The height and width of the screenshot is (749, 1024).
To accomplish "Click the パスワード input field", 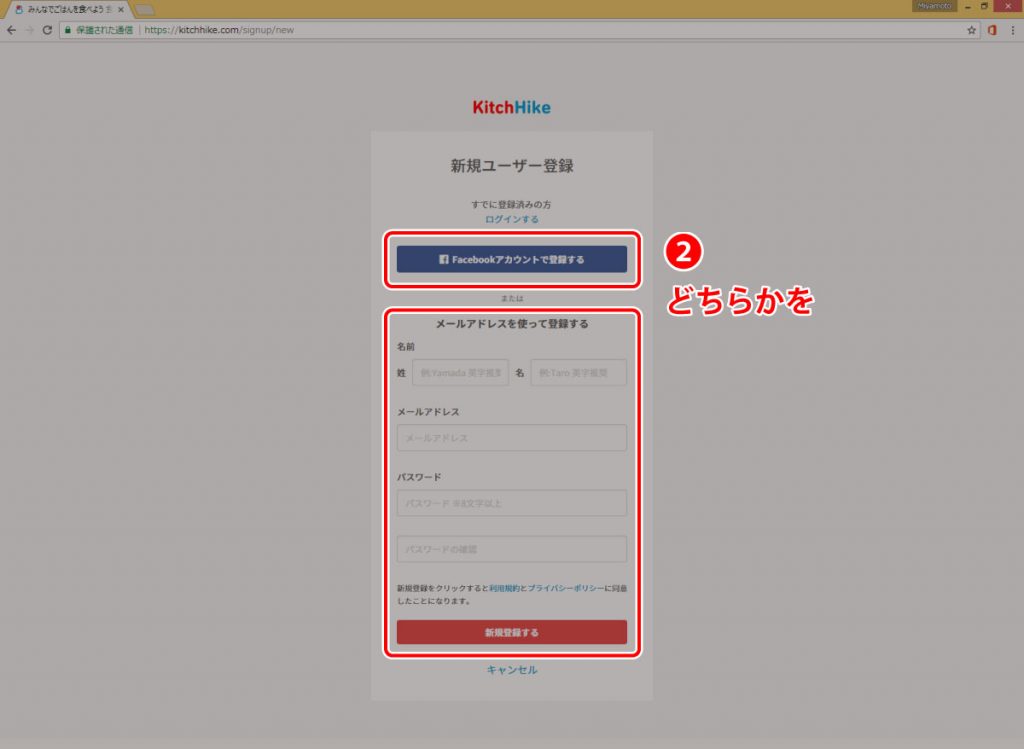I will pyautogui.click(x=511, y=503).
